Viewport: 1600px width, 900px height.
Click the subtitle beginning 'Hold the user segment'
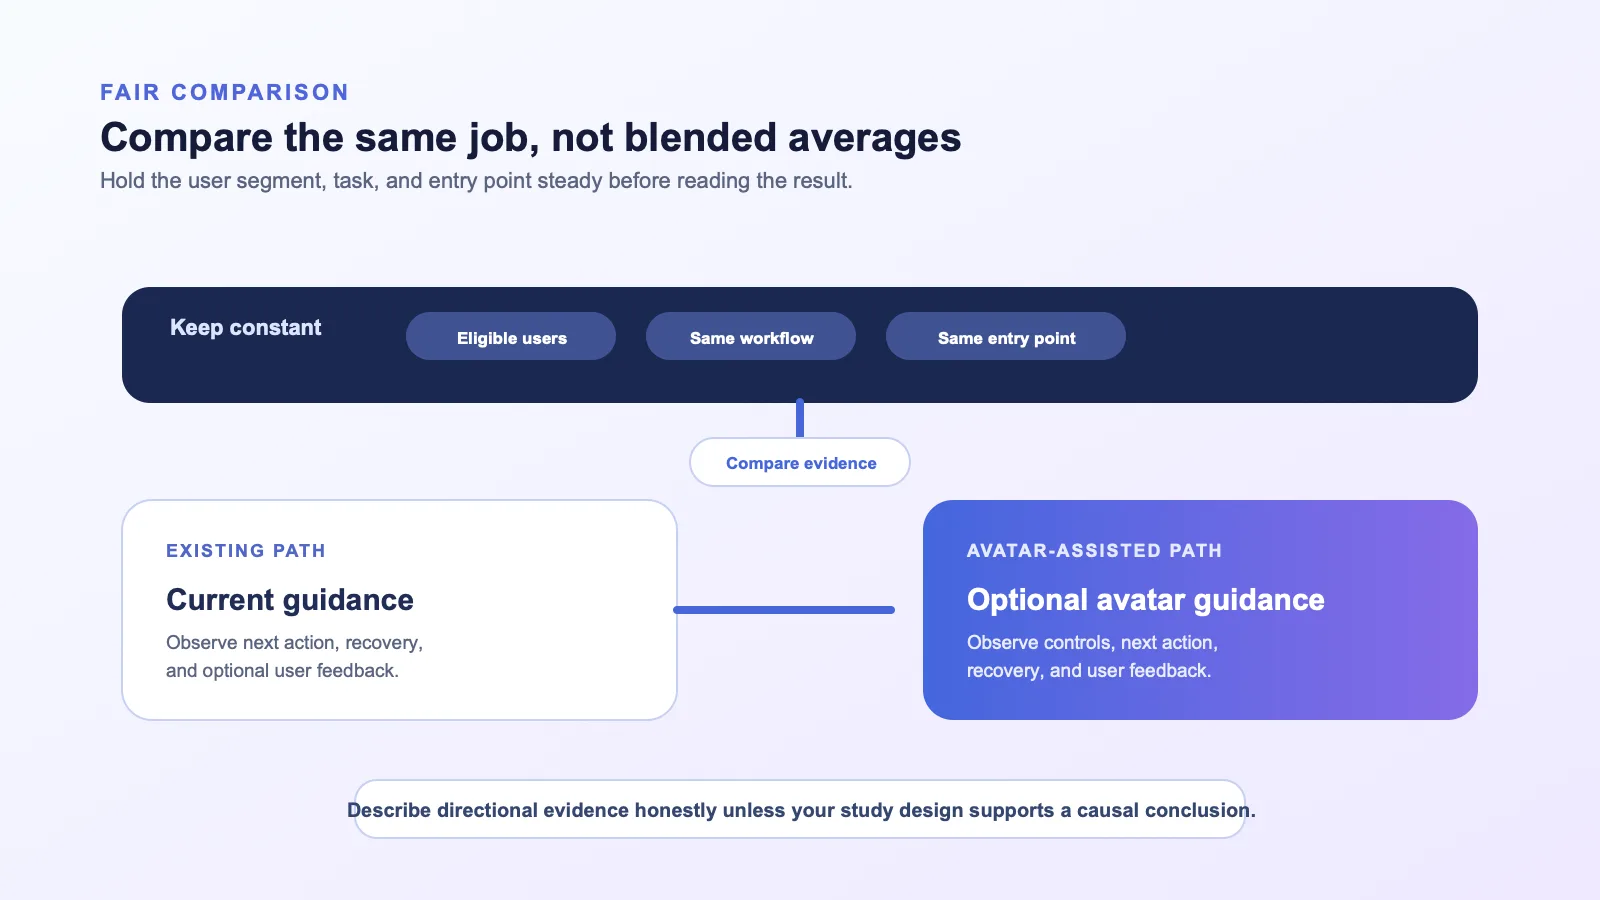(476, 181)
